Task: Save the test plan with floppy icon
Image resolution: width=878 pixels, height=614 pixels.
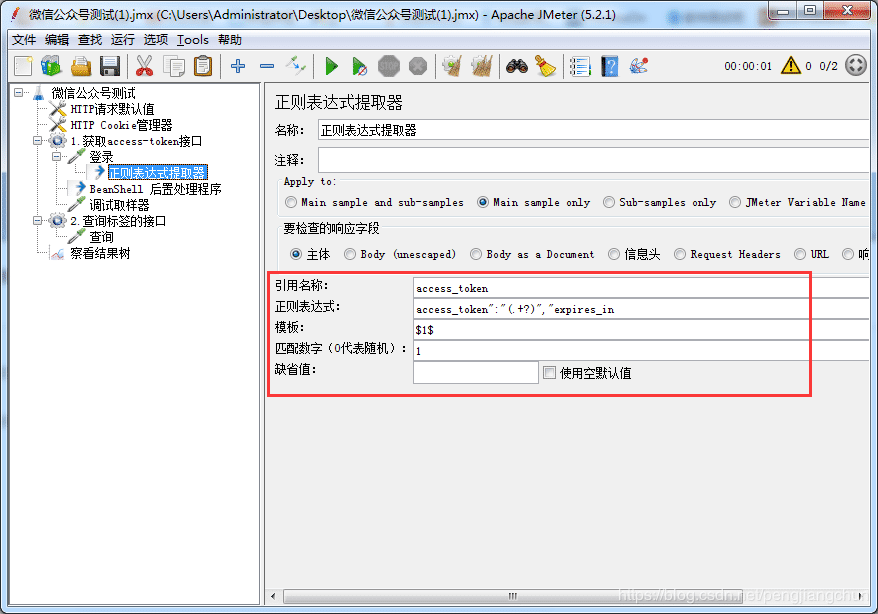Action: 110,66
